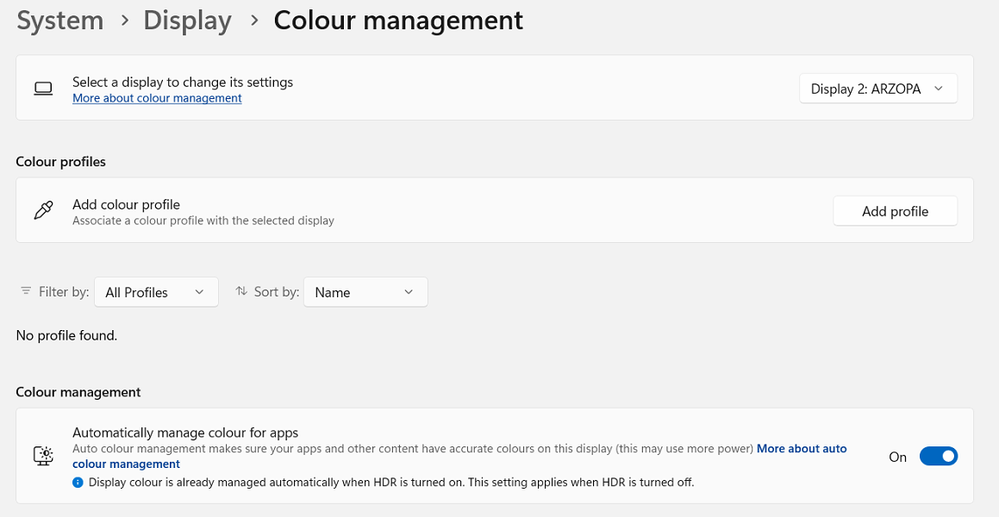Viewport: 999px width, 517px height.
Task: Click the auto colour management monitor icon
Action: click(43, 456)
